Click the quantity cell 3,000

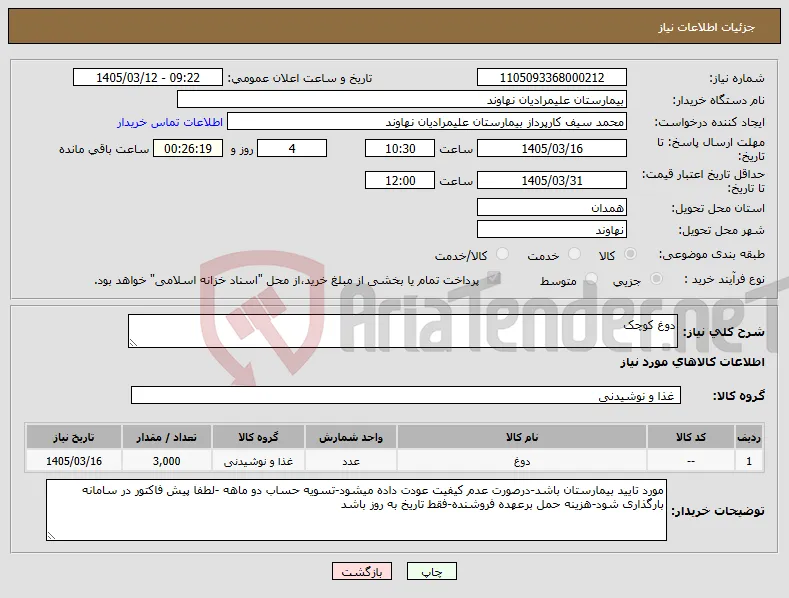pos(167,461)
